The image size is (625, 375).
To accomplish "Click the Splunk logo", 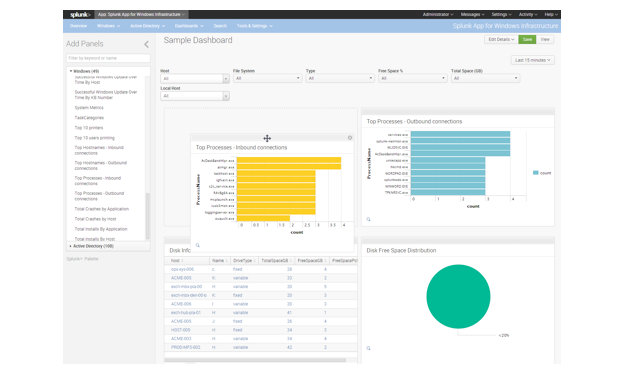I will (80, 15).
